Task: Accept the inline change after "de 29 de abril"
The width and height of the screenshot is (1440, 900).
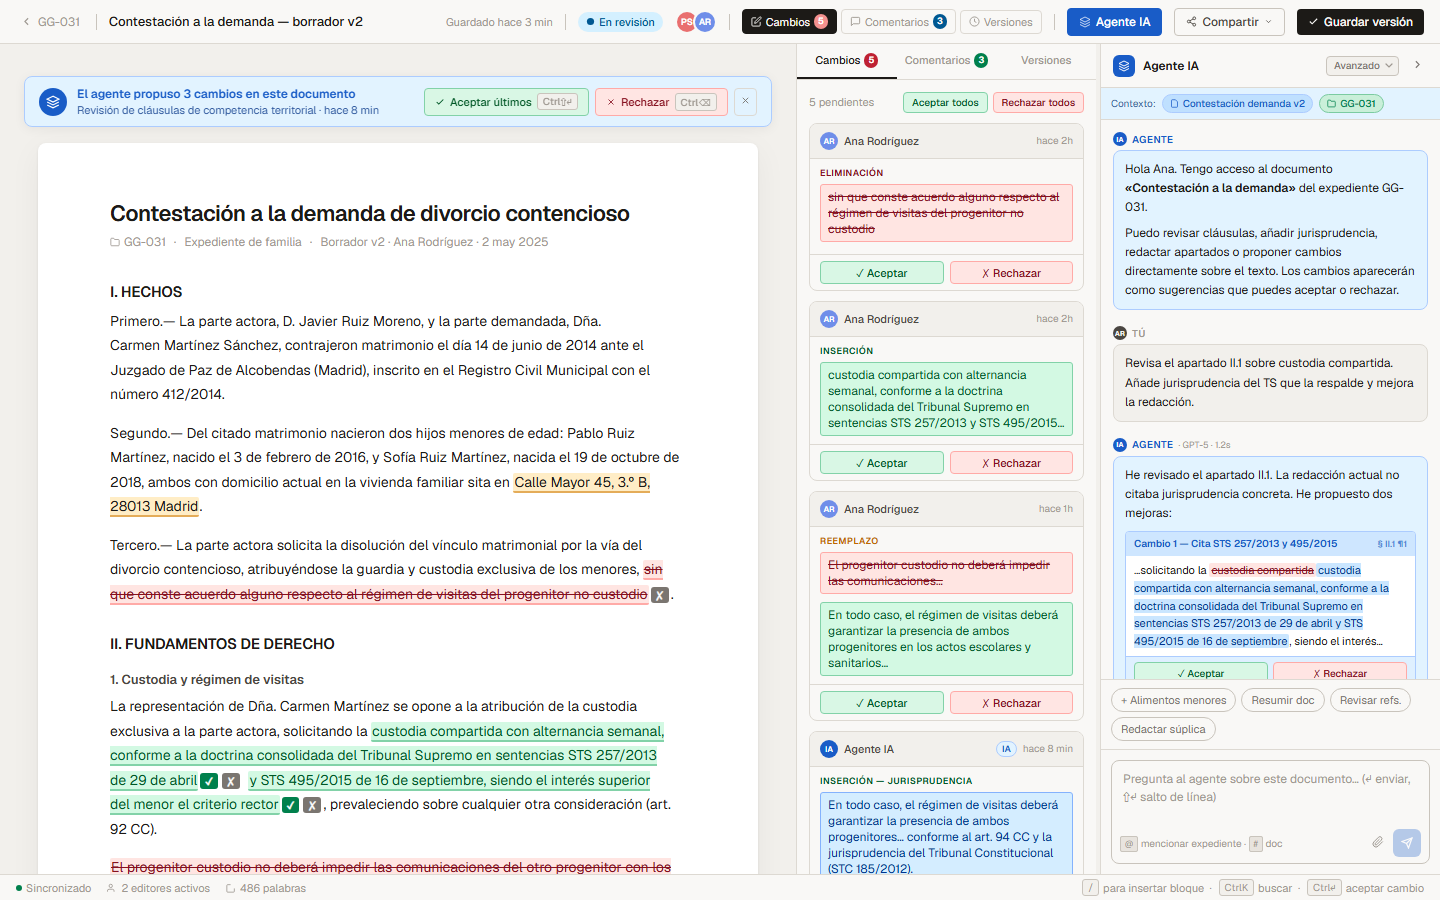Action: [x=209, y=781]
